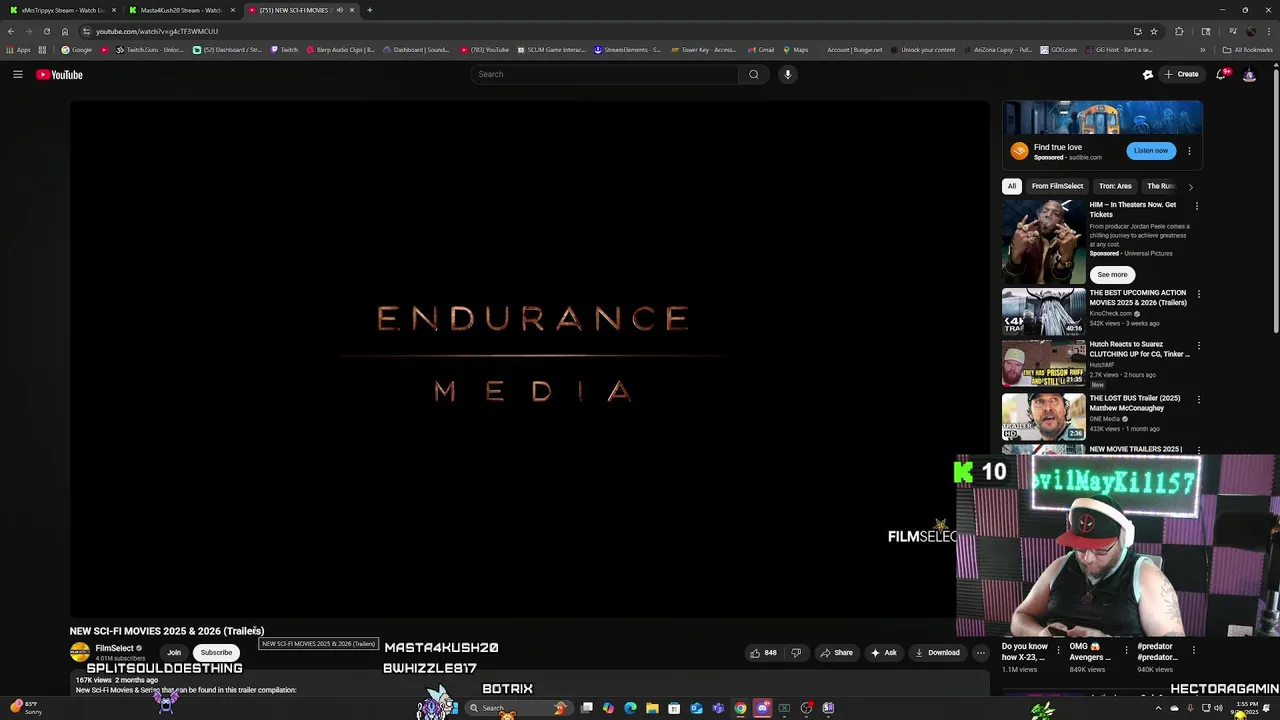Screen dimensions: 1280x720
Task: Click the browser address bar URL
Action: [x=157, y=31]
